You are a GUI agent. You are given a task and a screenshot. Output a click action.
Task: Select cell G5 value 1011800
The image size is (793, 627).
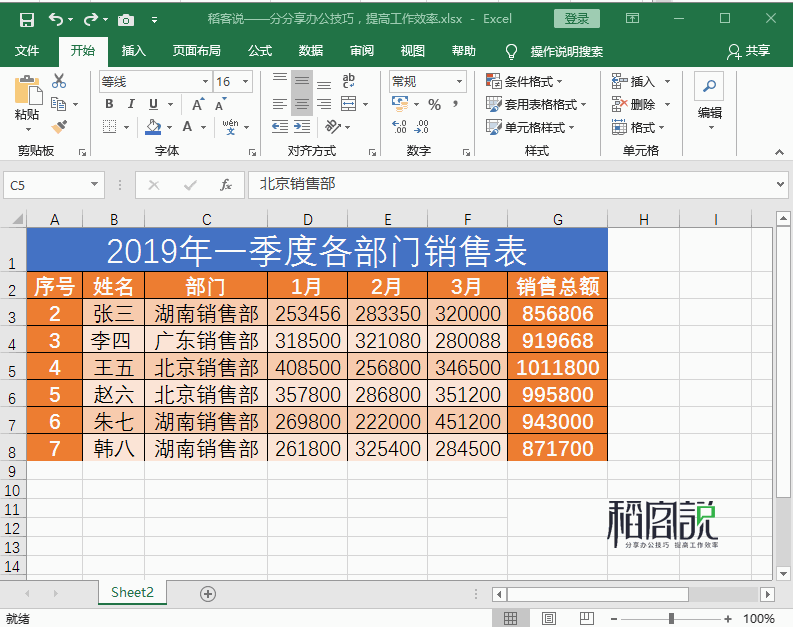point(557,367)
